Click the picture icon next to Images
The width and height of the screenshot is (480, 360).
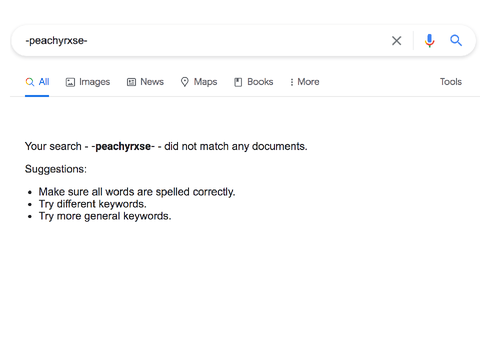pos(70,82)
